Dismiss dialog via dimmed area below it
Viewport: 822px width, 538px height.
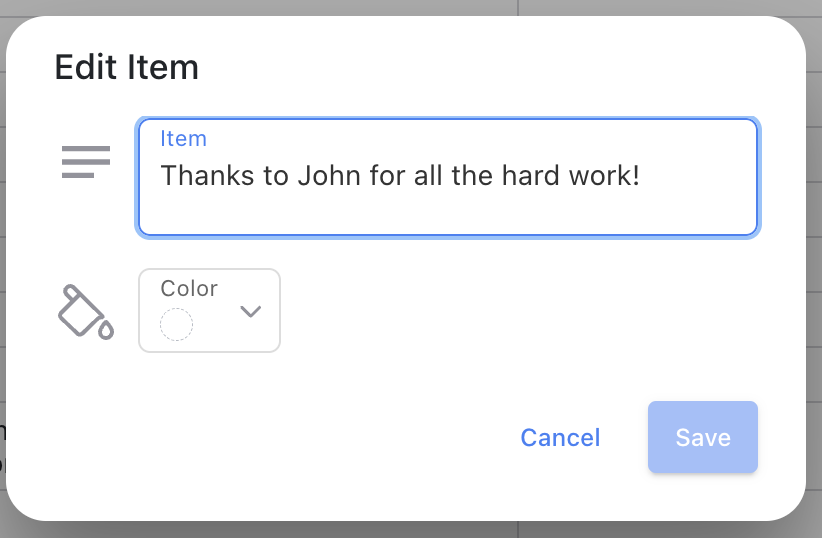[x=411, y=530]
